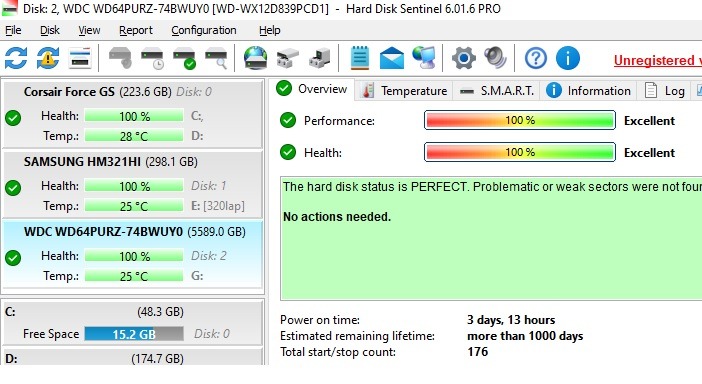This screenshot has width=702, height=384.
Task: Click the speaker sound icon
Action: coord(495,58)
